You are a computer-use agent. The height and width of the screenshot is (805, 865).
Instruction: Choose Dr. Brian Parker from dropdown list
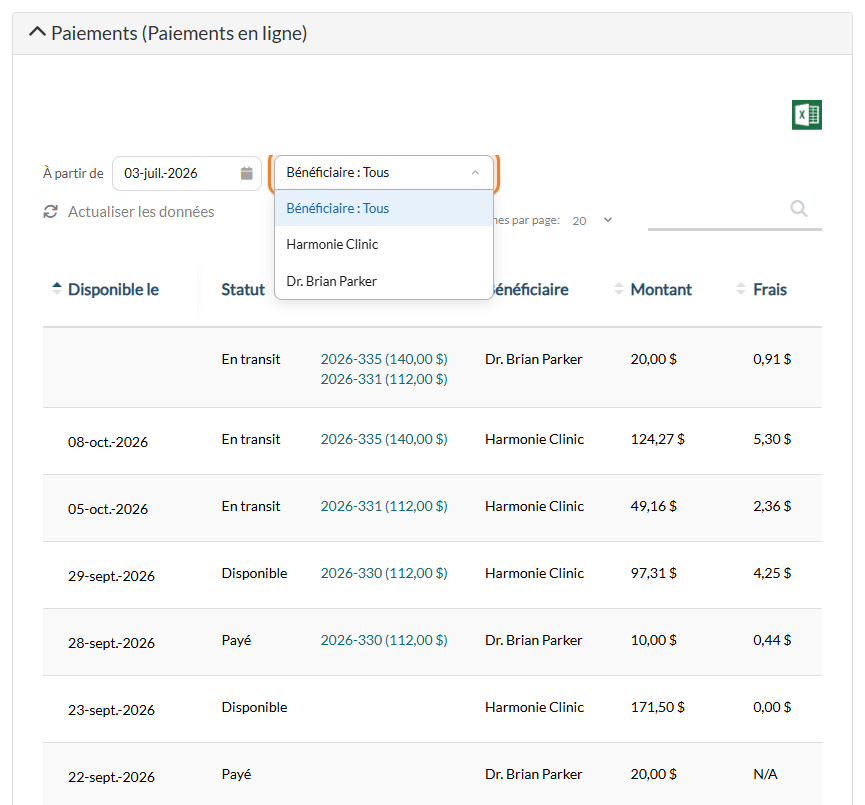click(383, 281)
